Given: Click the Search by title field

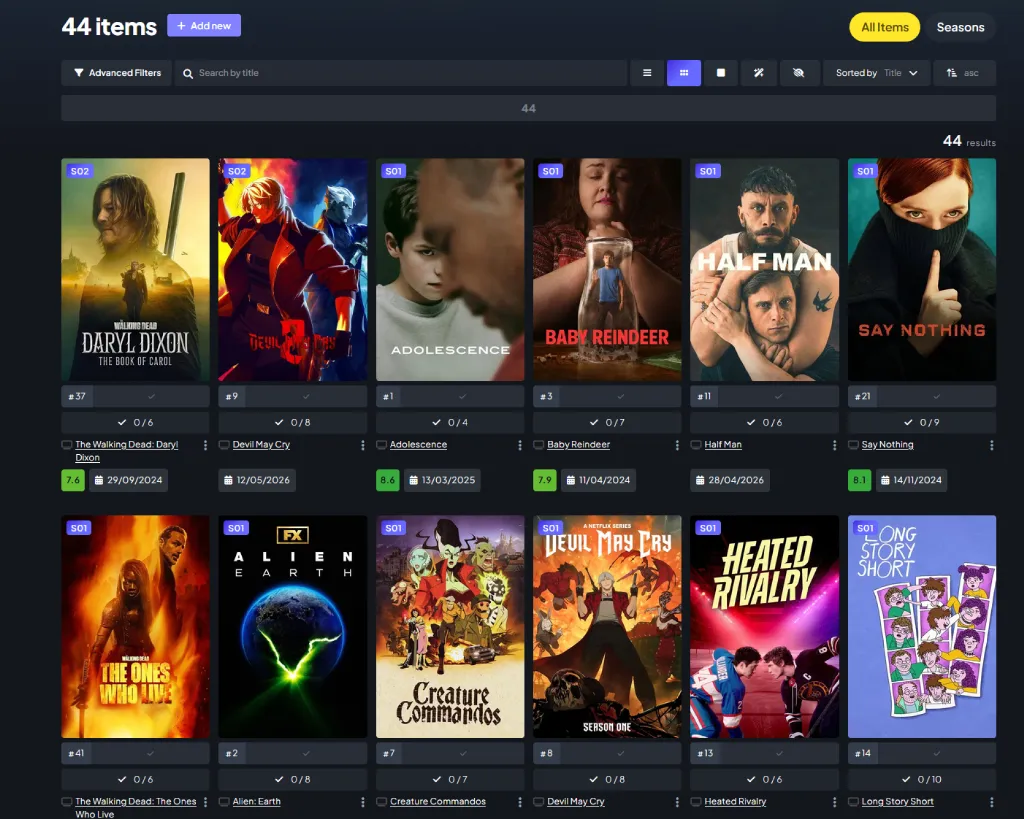Looking at the screenshot, I should 401,73.
